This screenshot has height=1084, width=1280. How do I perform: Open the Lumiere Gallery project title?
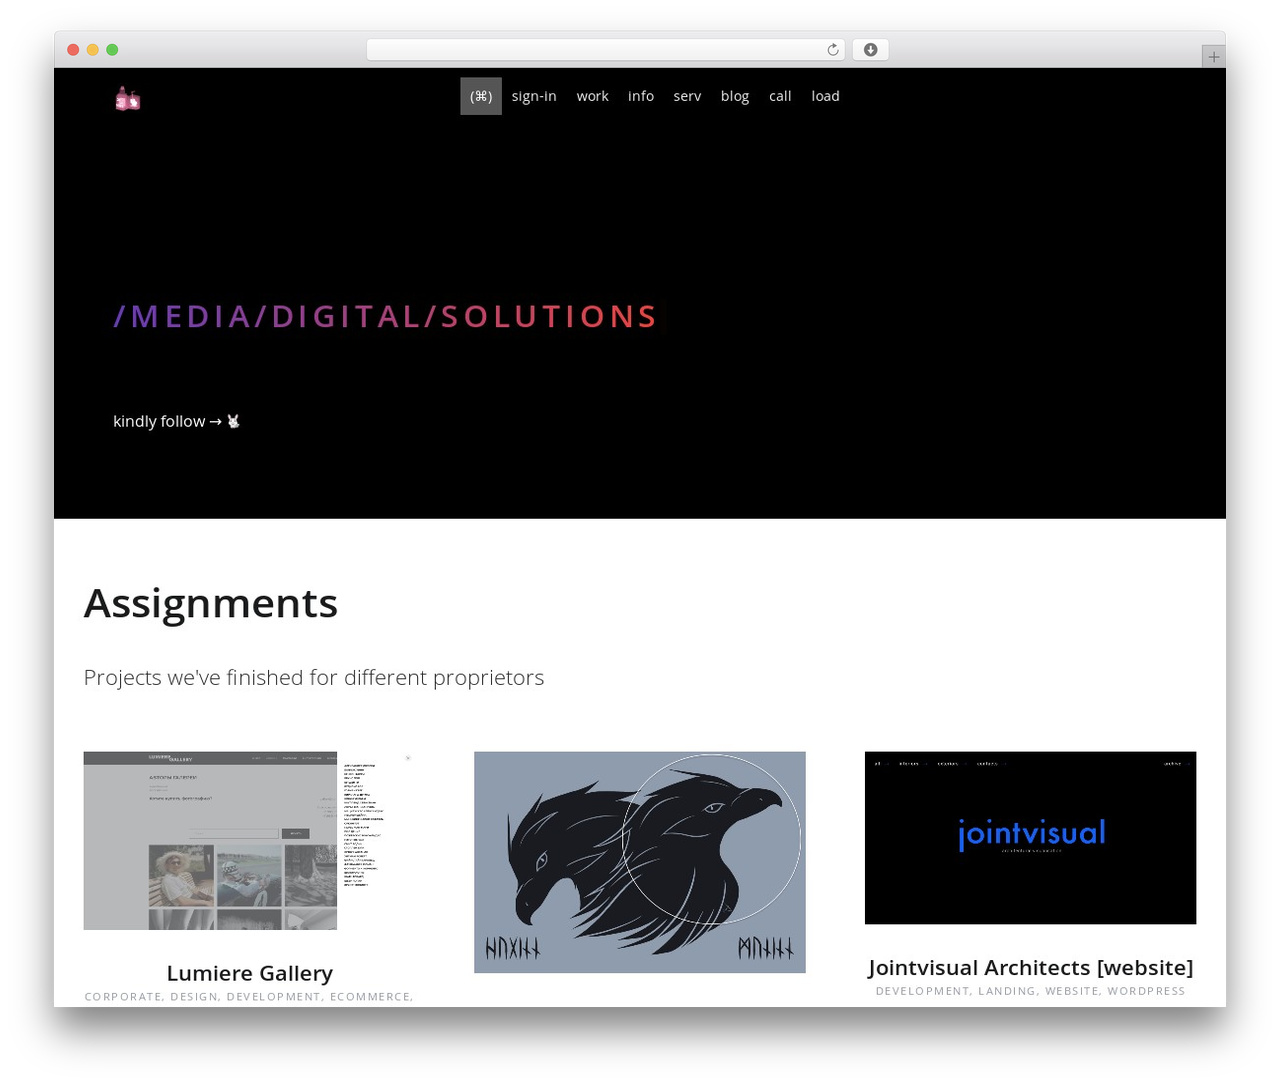[x=250, y=973]
